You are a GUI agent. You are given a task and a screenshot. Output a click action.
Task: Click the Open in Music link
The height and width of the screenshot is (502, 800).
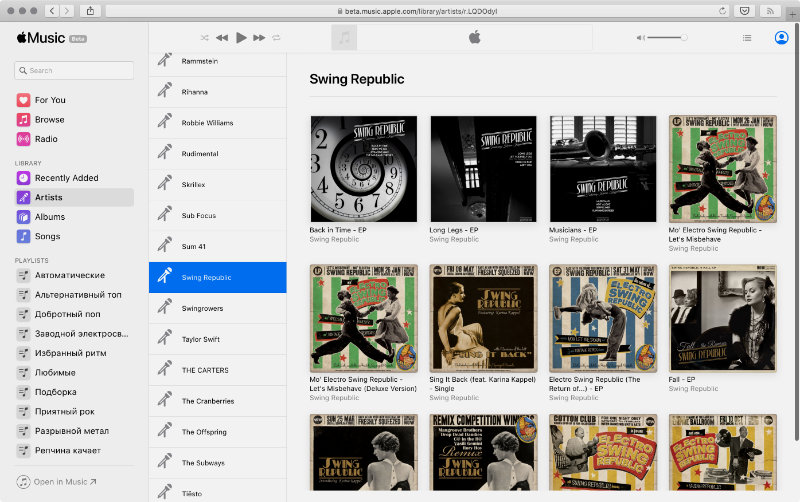click(x=57, y=482)
